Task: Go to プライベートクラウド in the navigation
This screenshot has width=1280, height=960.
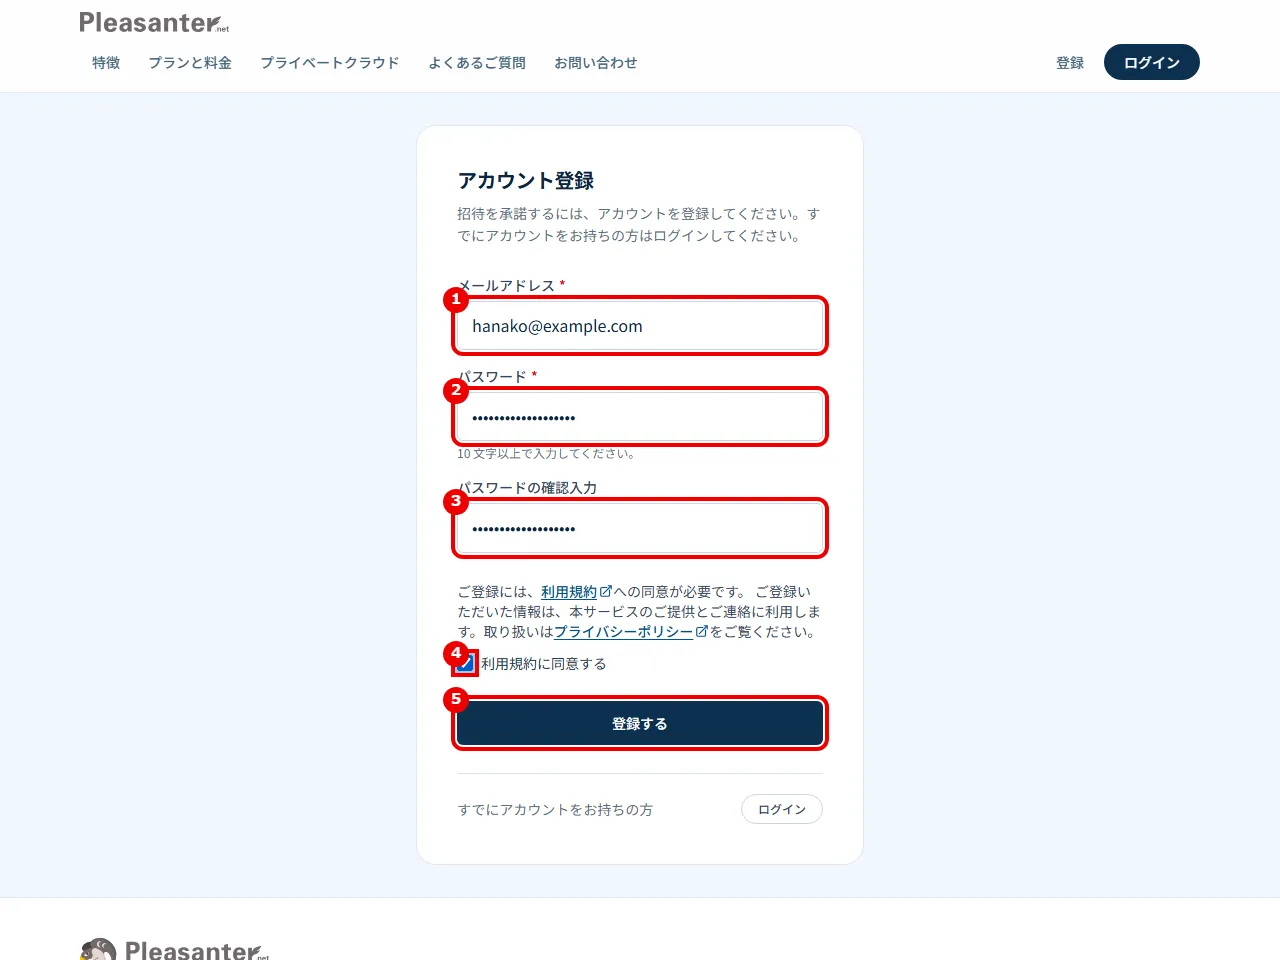Action: [330, 63]
